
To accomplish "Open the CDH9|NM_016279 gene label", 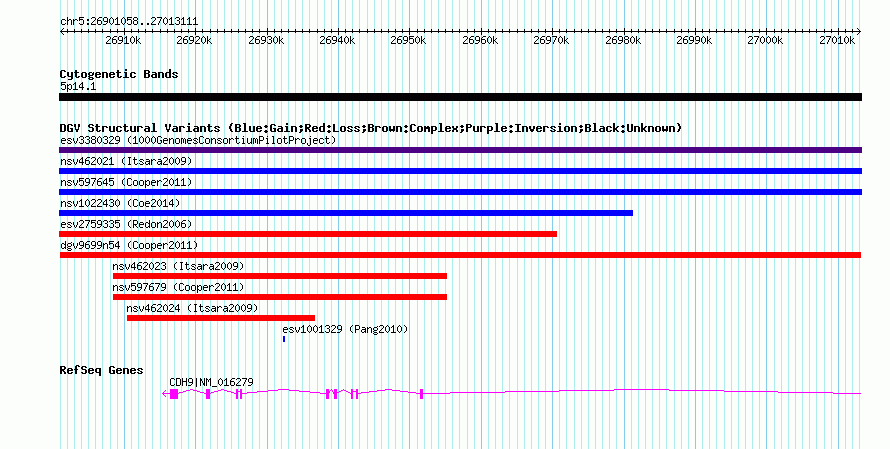I will (x=211, y=383).
